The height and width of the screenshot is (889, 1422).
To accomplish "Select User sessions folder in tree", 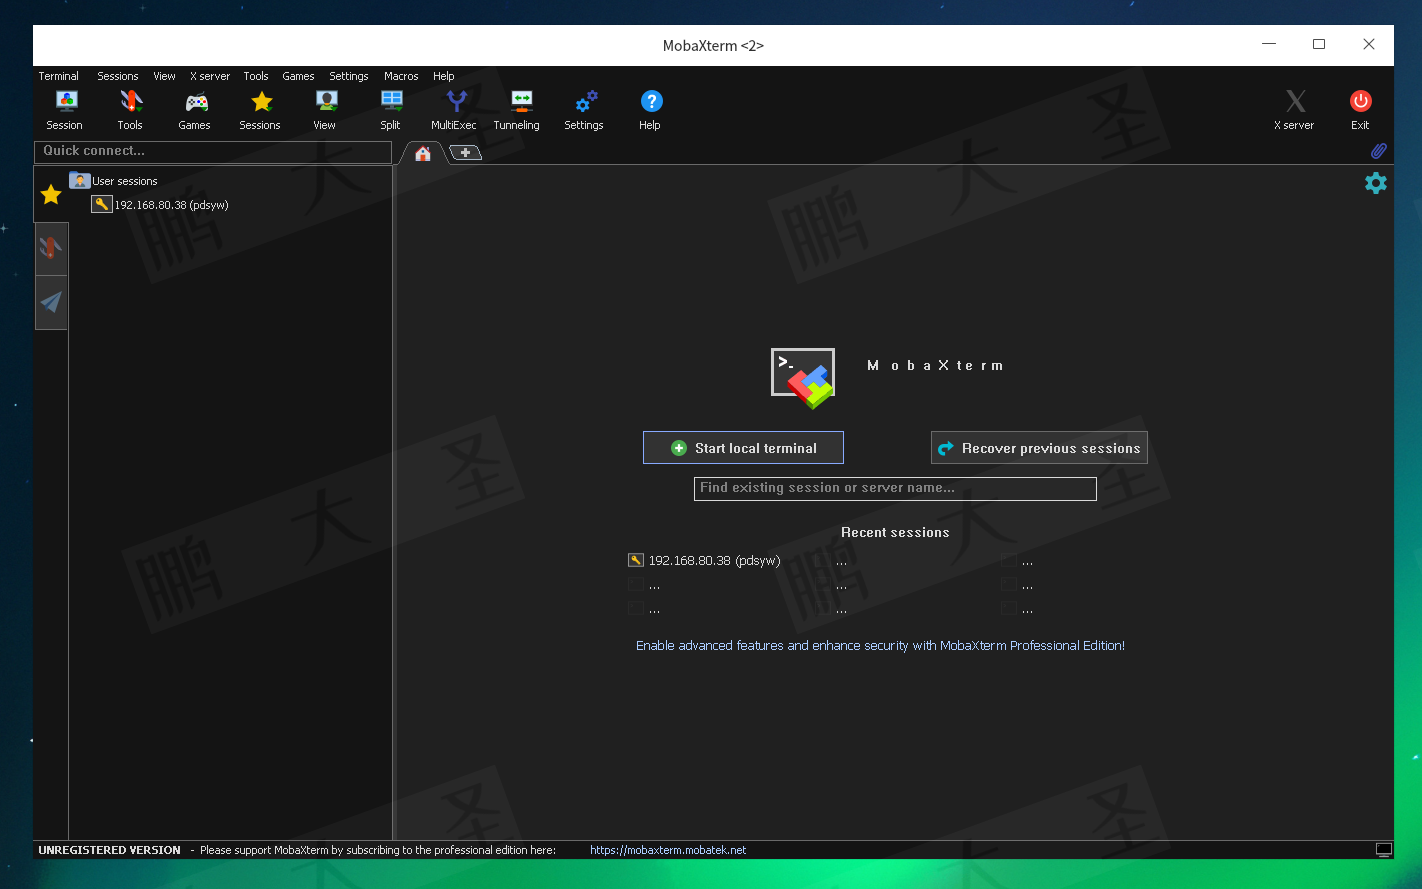I will coord(114,181).
